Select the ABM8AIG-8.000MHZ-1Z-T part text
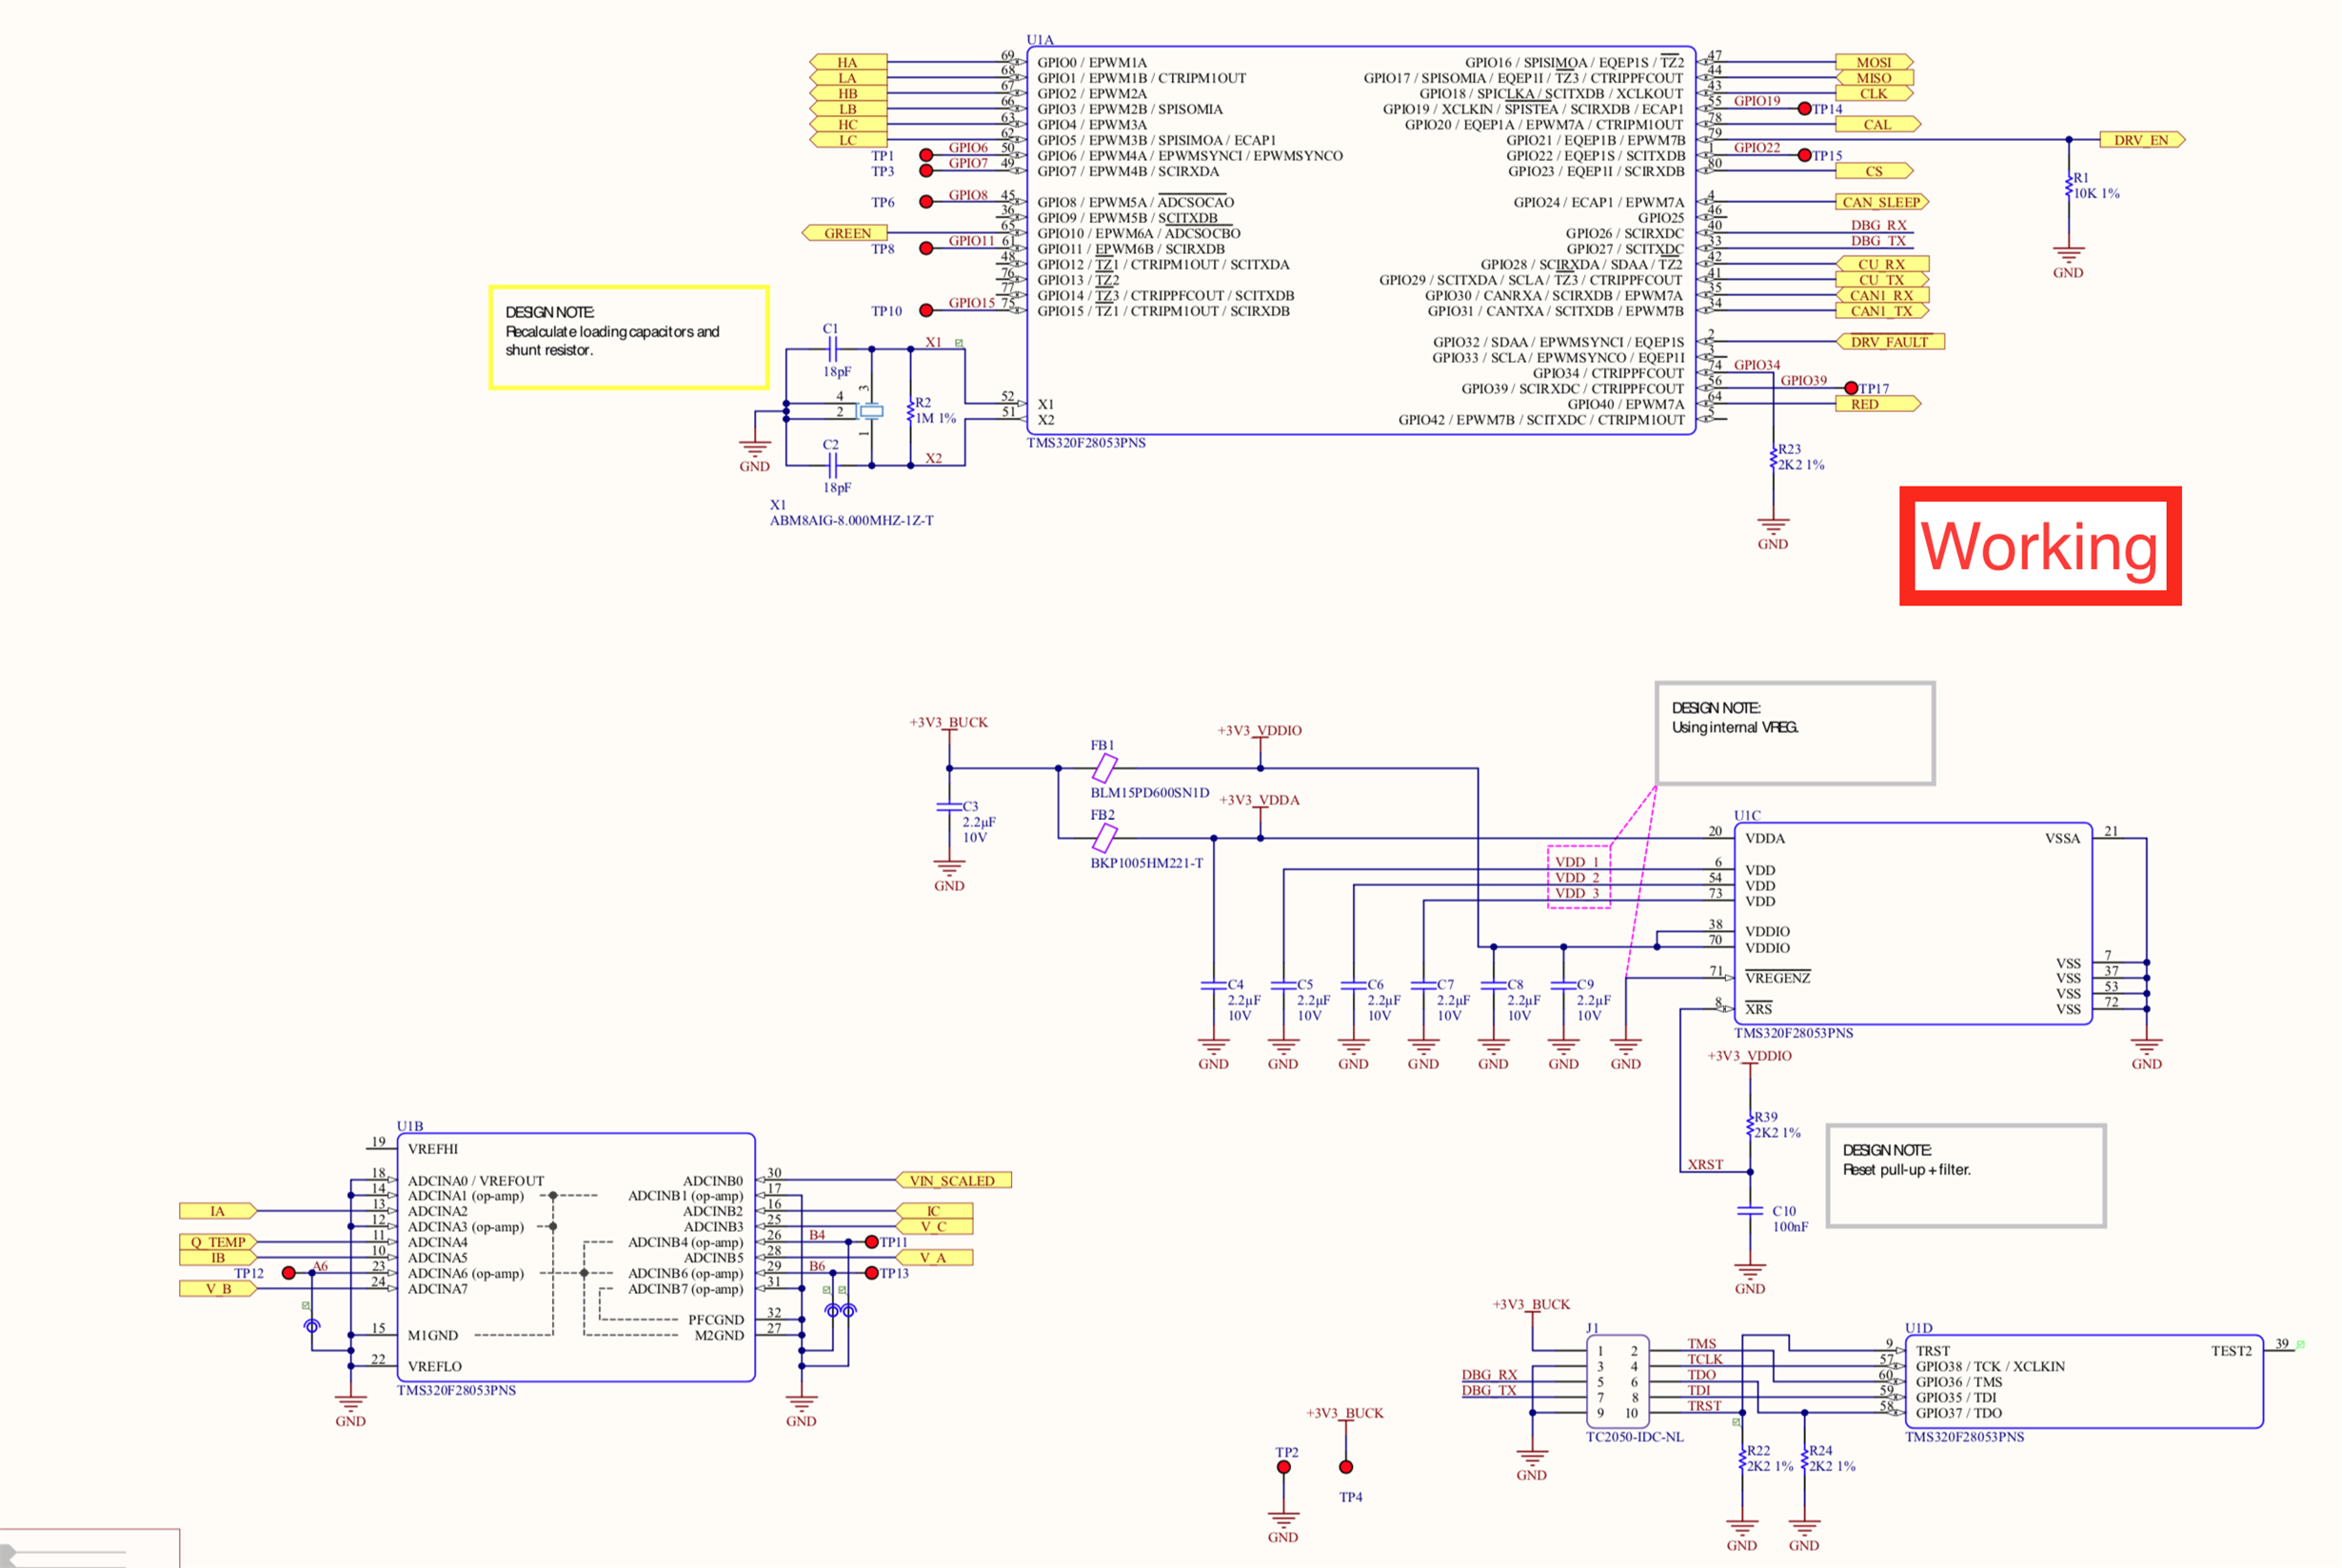This screenshot has height=1568, width=2342. [x=852, y=520]
